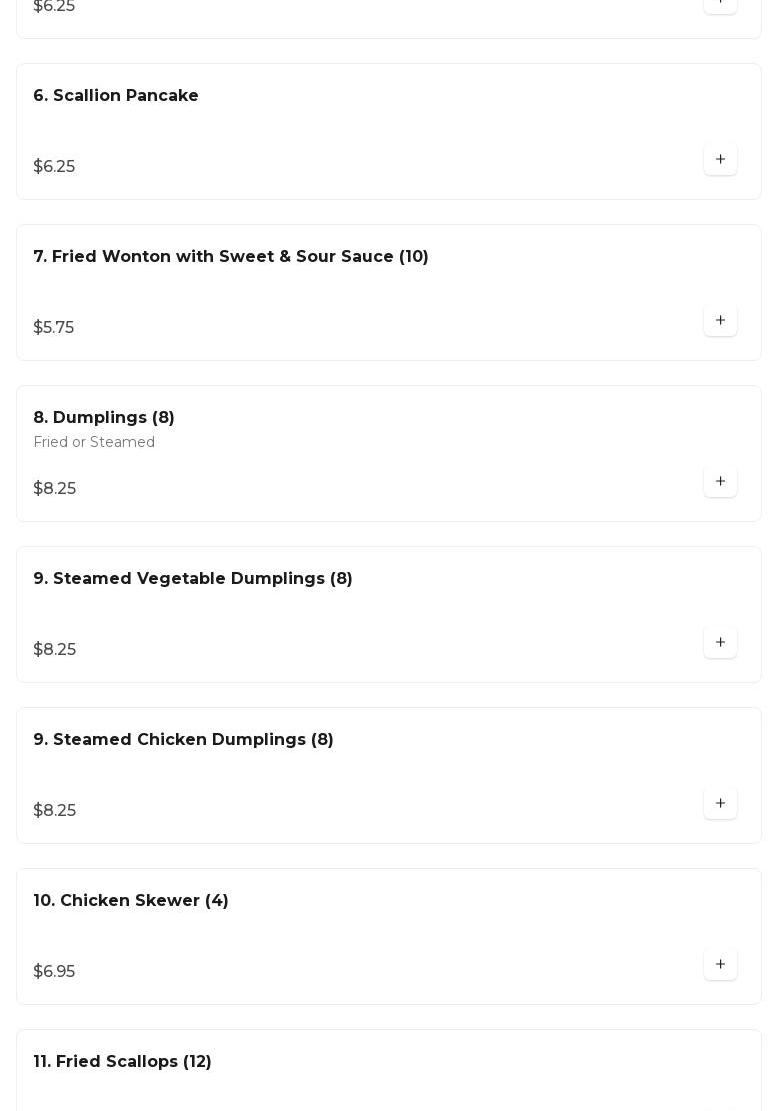Open 9. Steamed Chicken Dumplings (8) title
The width and height of the screenshot is (778, 1111).
click(x=183, y=739)
